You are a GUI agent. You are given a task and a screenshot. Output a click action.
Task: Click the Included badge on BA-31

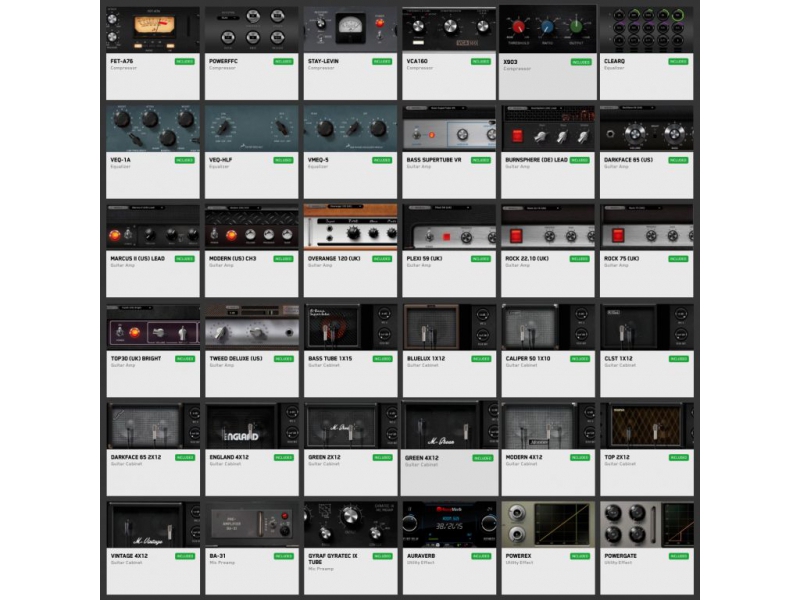click(284, 556)
